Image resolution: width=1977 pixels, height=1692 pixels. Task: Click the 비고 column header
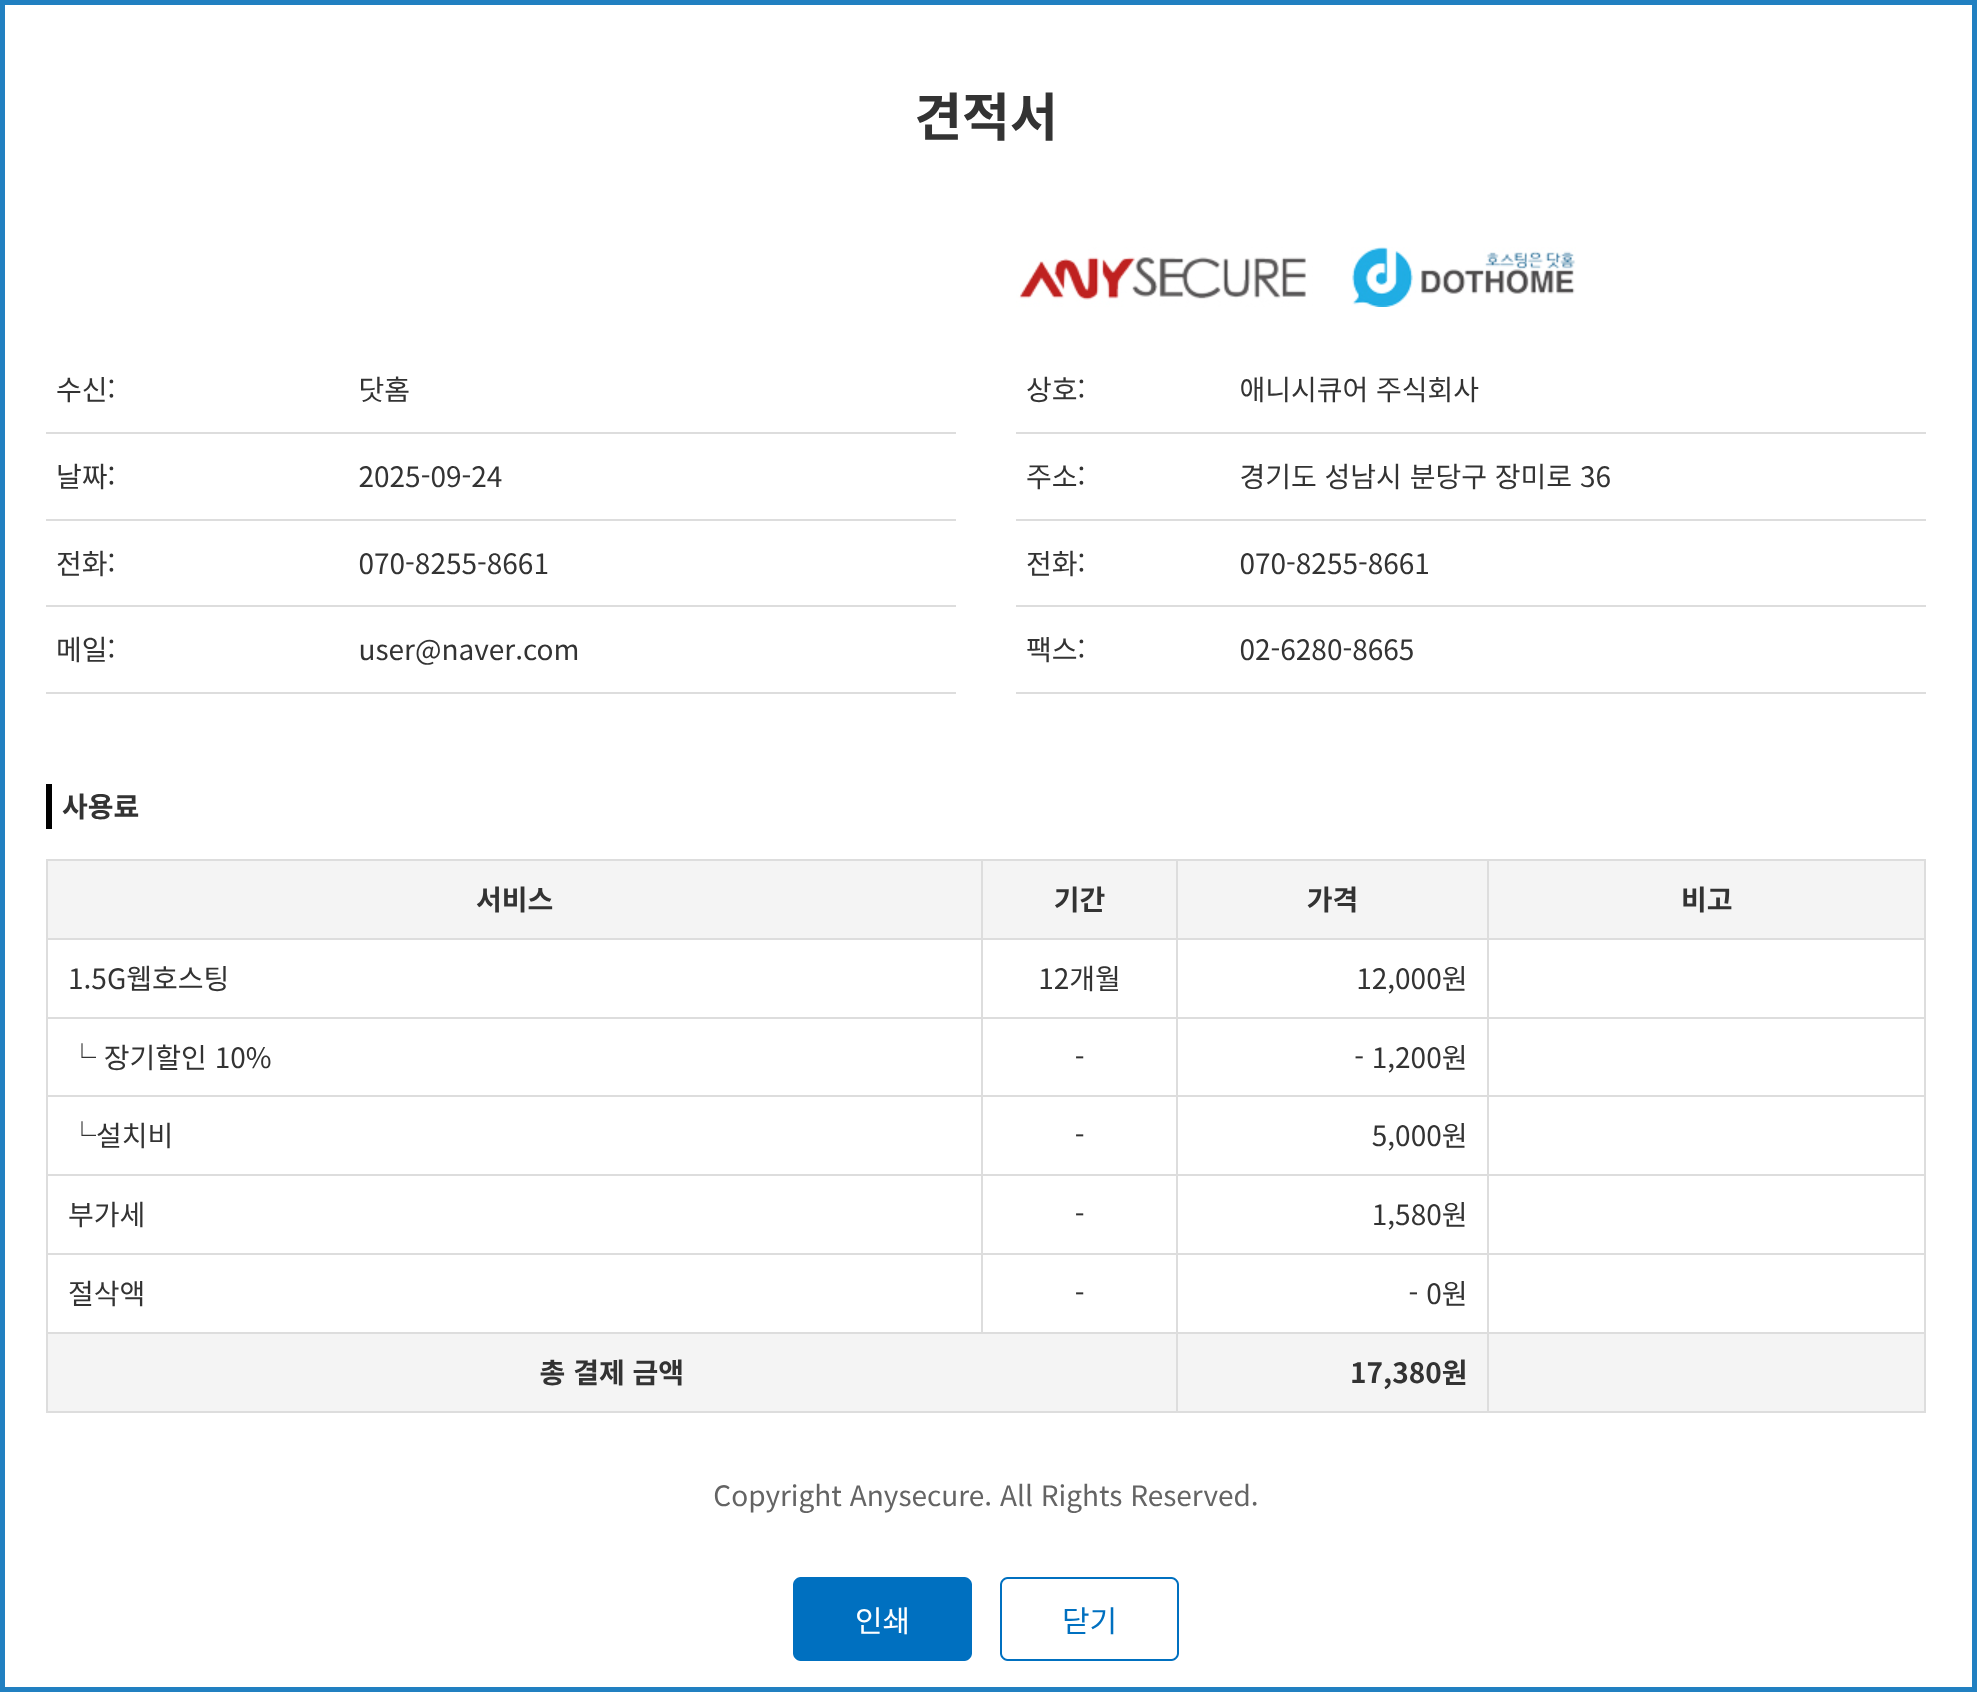tap(1706, 899)
